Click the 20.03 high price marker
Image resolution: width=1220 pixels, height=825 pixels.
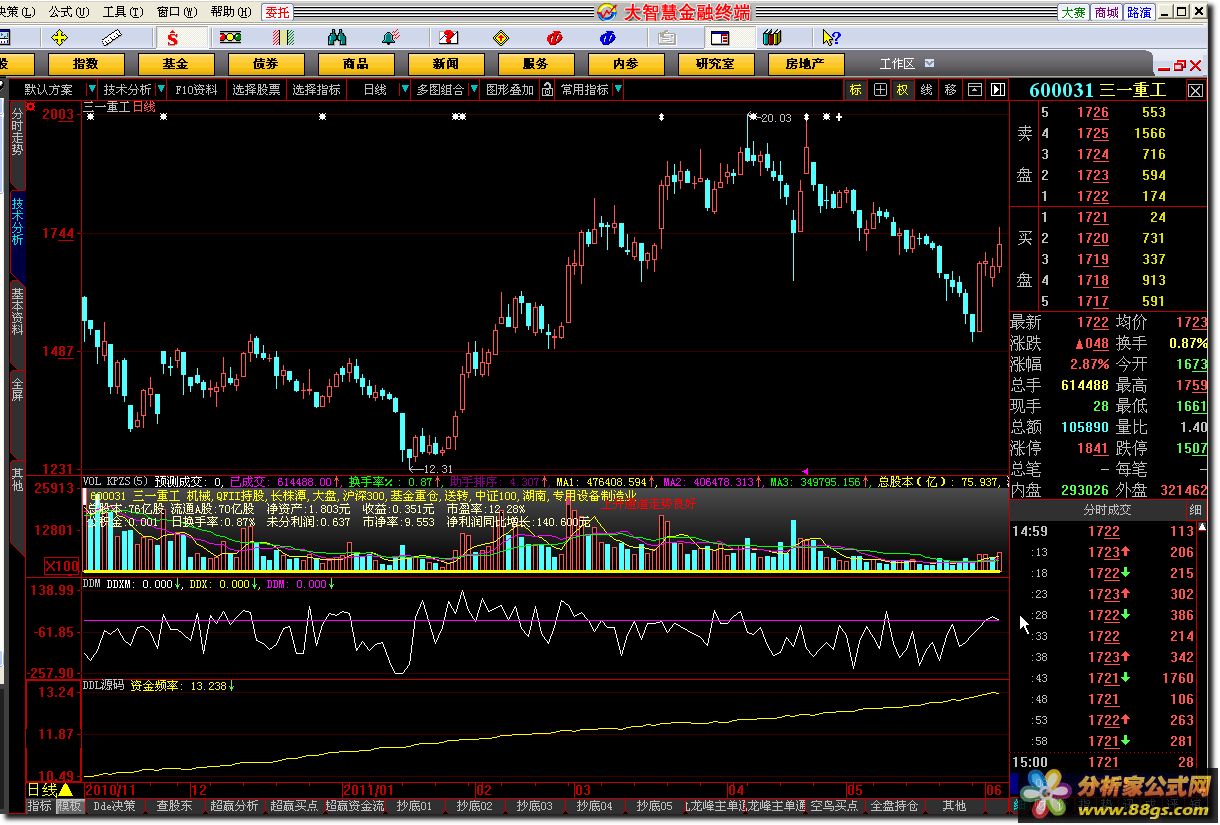(x=775, y=118)
